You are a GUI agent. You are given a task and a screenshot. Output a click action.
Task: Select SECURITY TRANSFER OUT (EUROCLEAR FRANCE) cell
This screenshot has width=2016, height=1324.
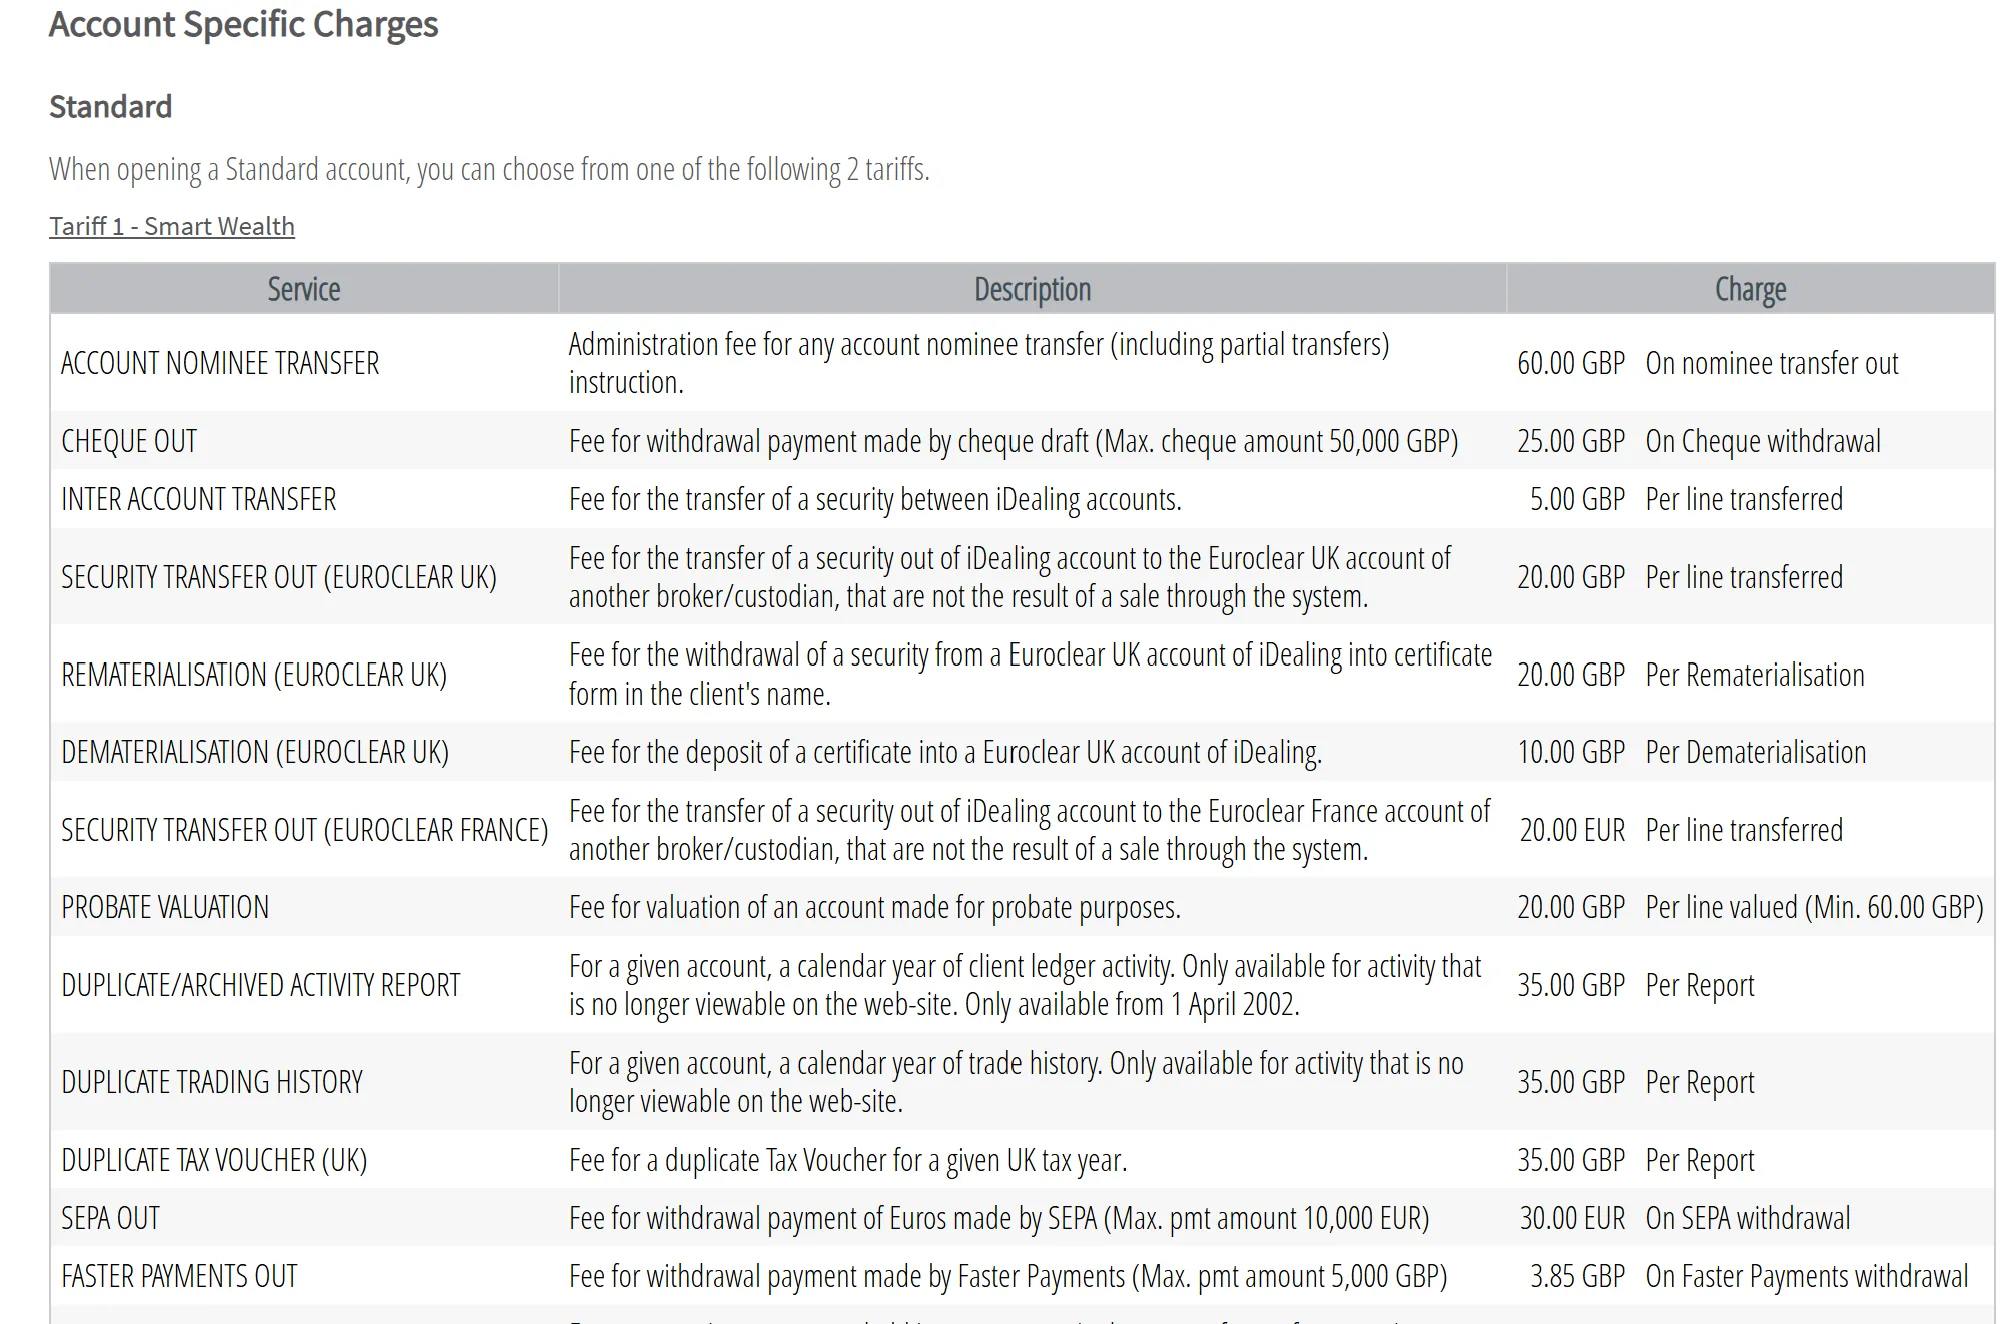tap(305, 830)
